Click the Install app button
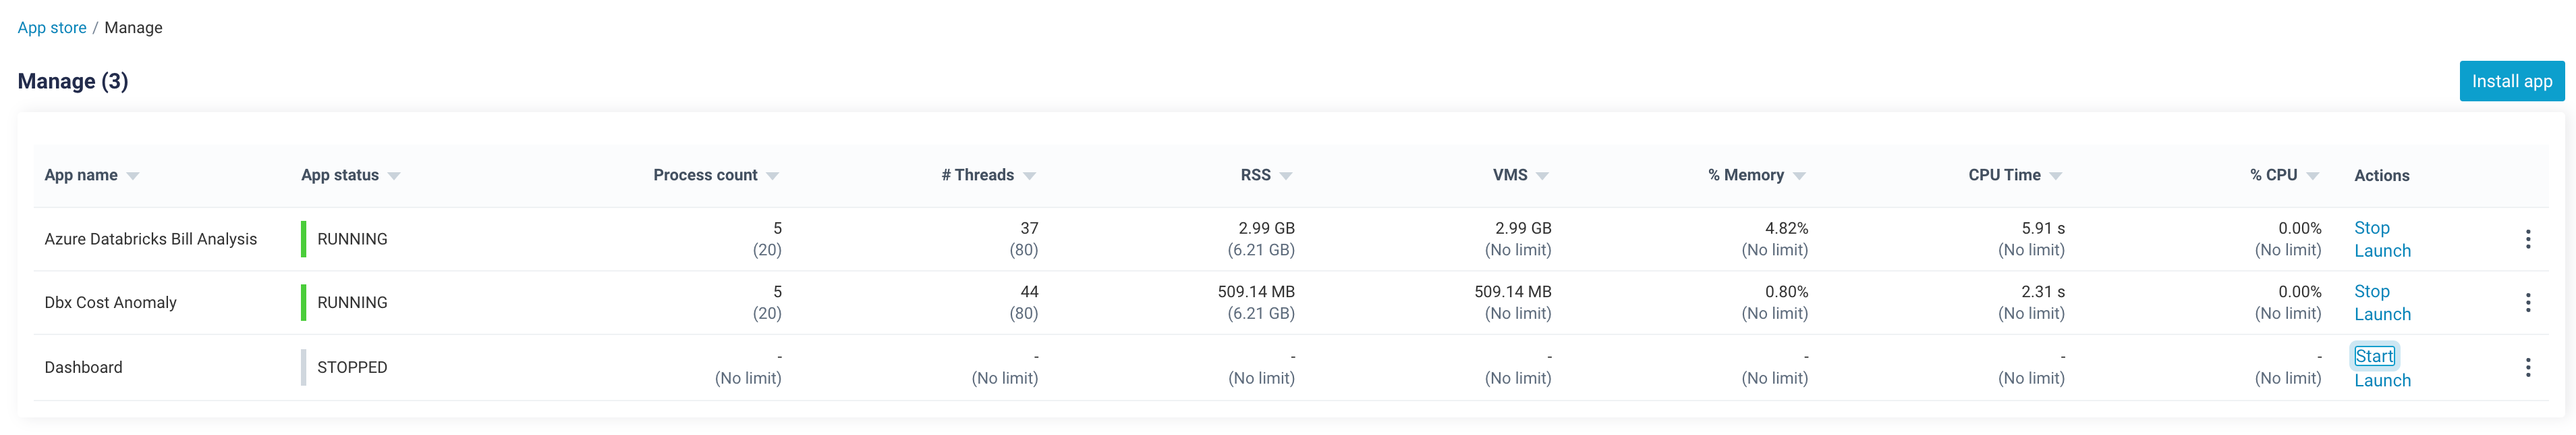 click(2512, 81)
